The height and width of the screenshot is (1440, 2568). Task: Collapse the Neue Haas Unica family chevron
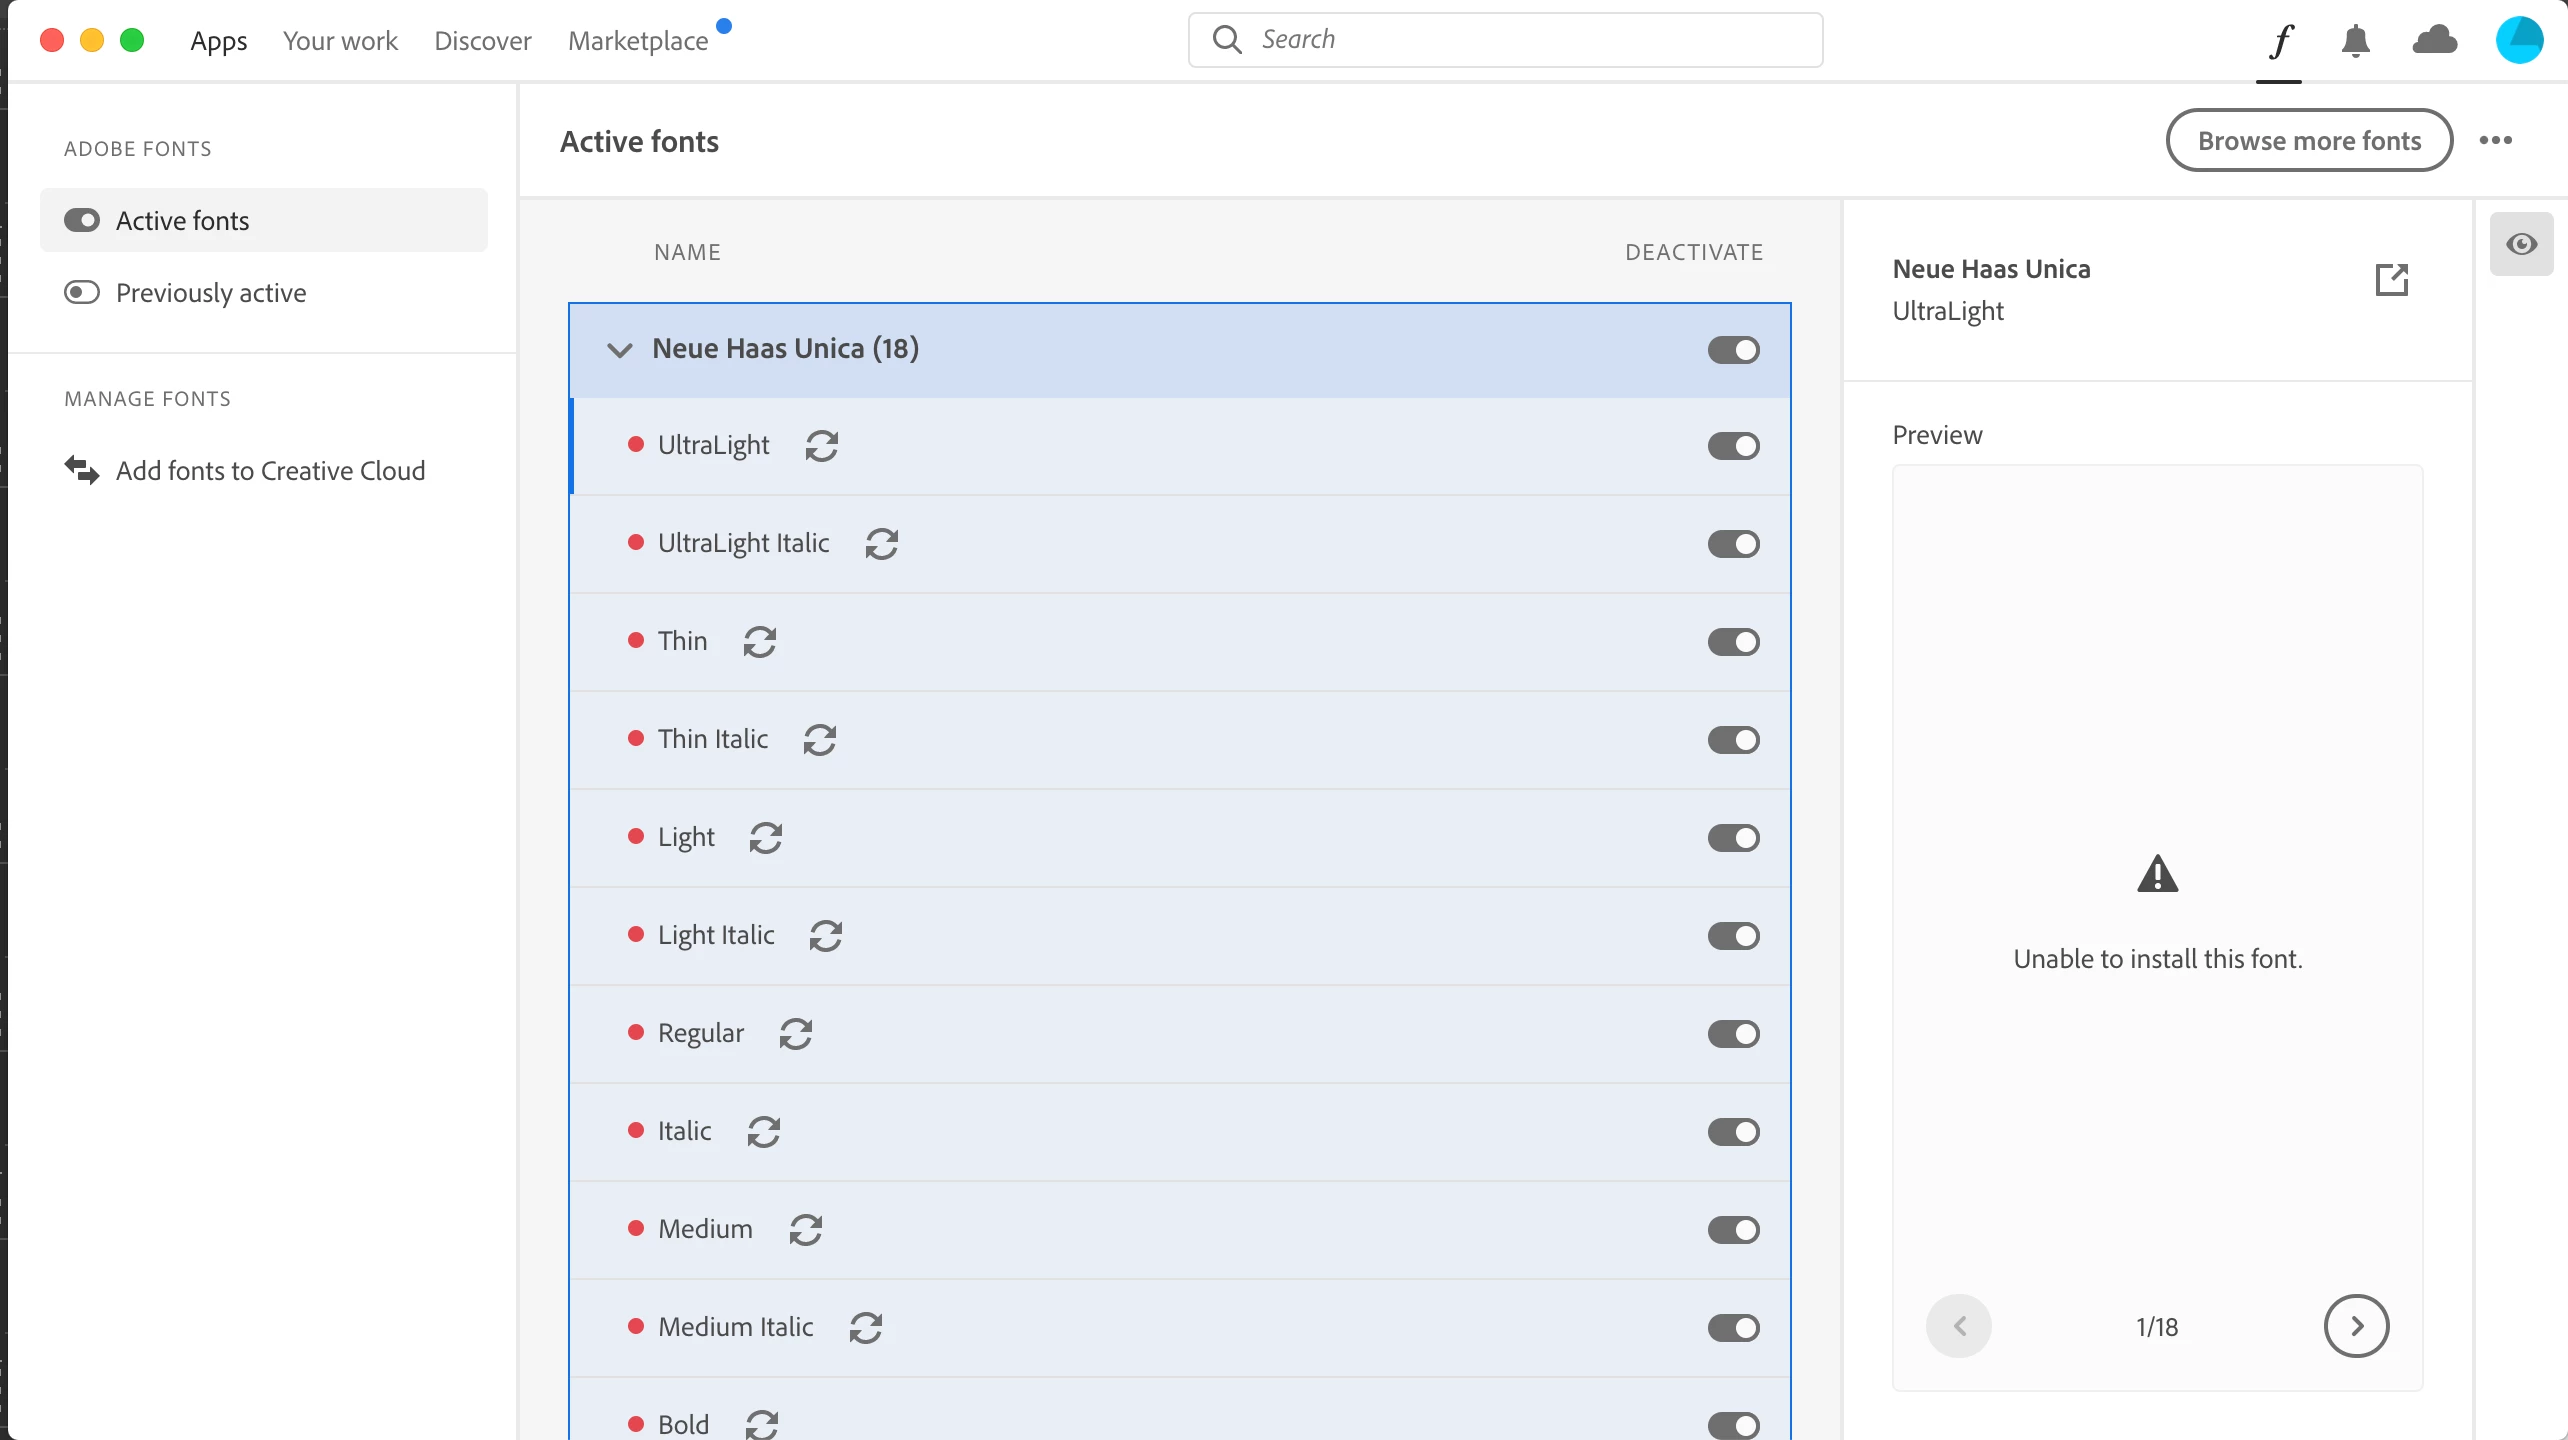pos(620,350)
